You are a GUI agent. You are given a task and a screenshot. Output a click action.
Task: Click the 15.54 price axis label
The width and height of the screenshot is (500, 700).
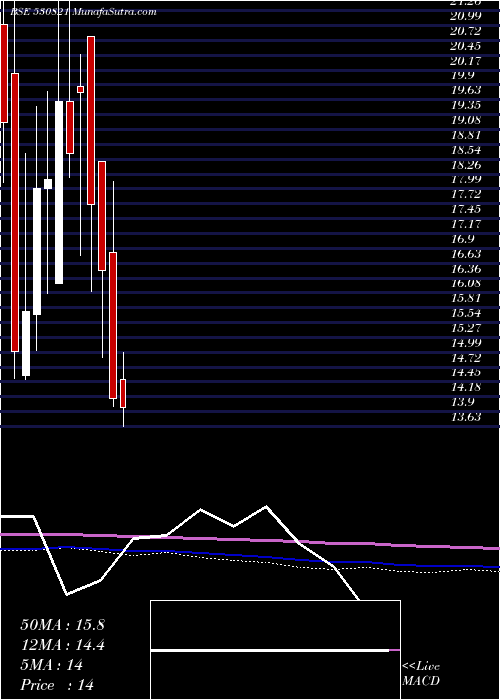[x=466, y=313]
